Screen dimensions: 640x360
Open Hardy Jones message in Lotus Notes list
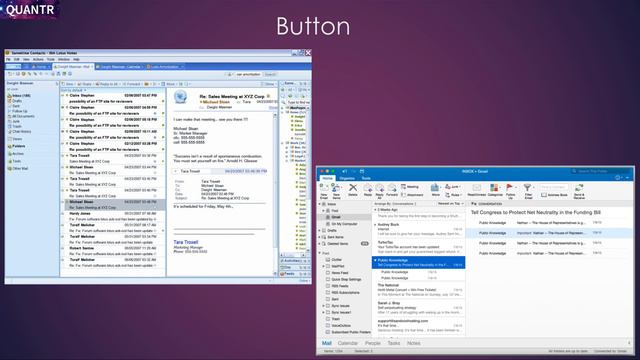113,216
